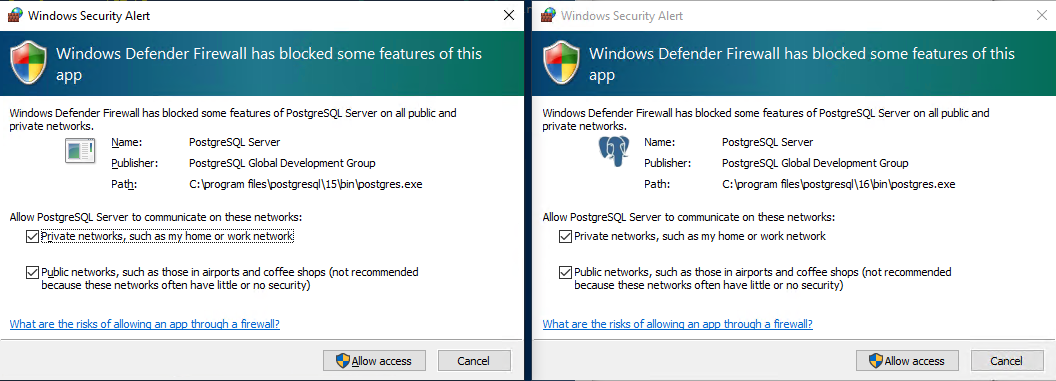Viewport: 1056px width, 381px height.
Task: Click the Name value in right dialog
Action: pyautogui.click(x=767, y=142)
